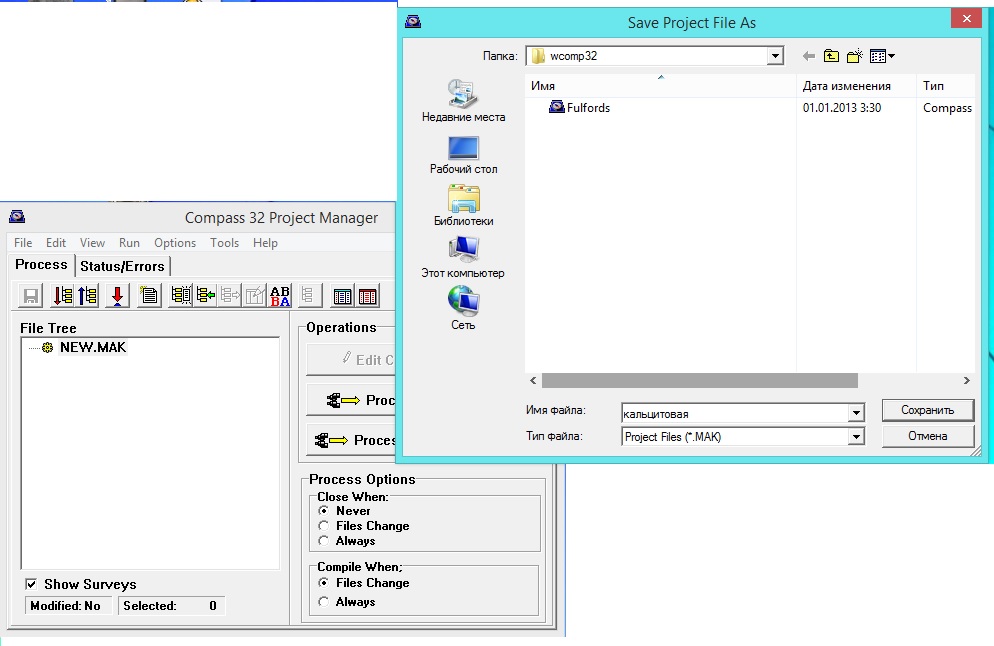Select Always under Close When
This screenshot has width=994, height=646.
pos(323,541)
